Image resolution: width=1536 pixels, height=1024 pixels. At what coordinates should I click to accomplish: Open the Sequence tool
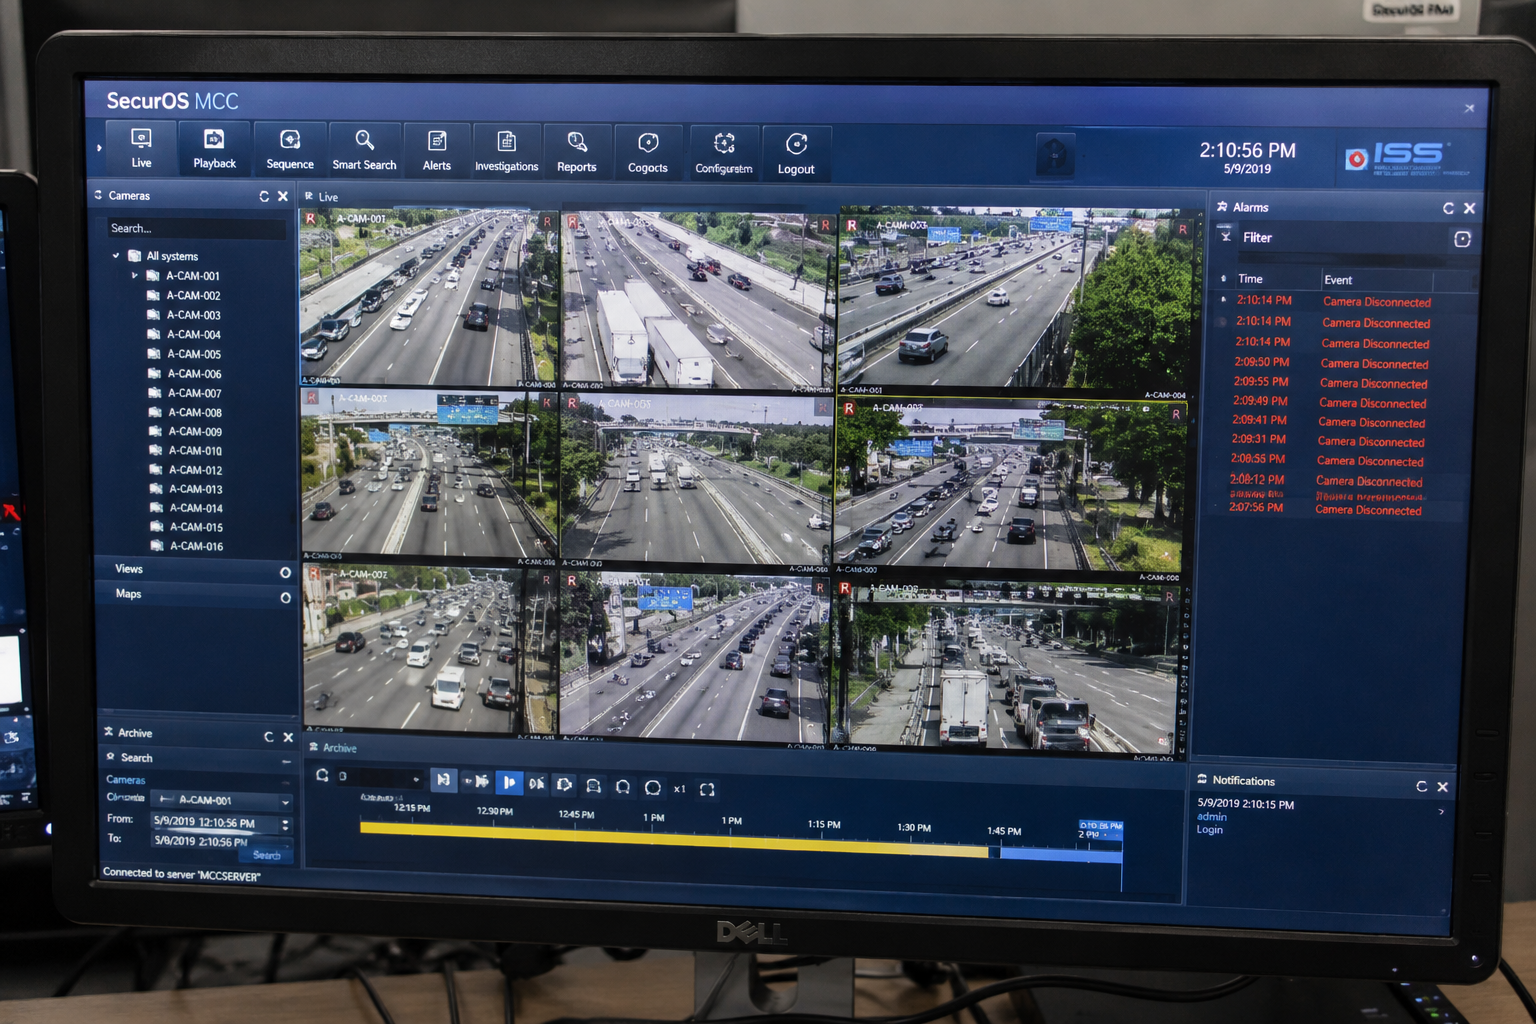coord(290,150)
